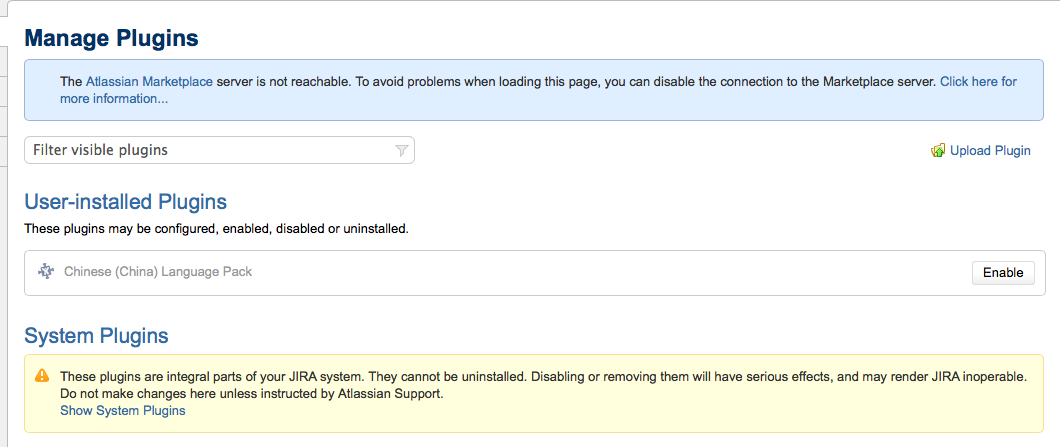Screen dimensions: 1060x447
Task: Focus the Filter visible plugins field
Action: (x=210, y=150)
